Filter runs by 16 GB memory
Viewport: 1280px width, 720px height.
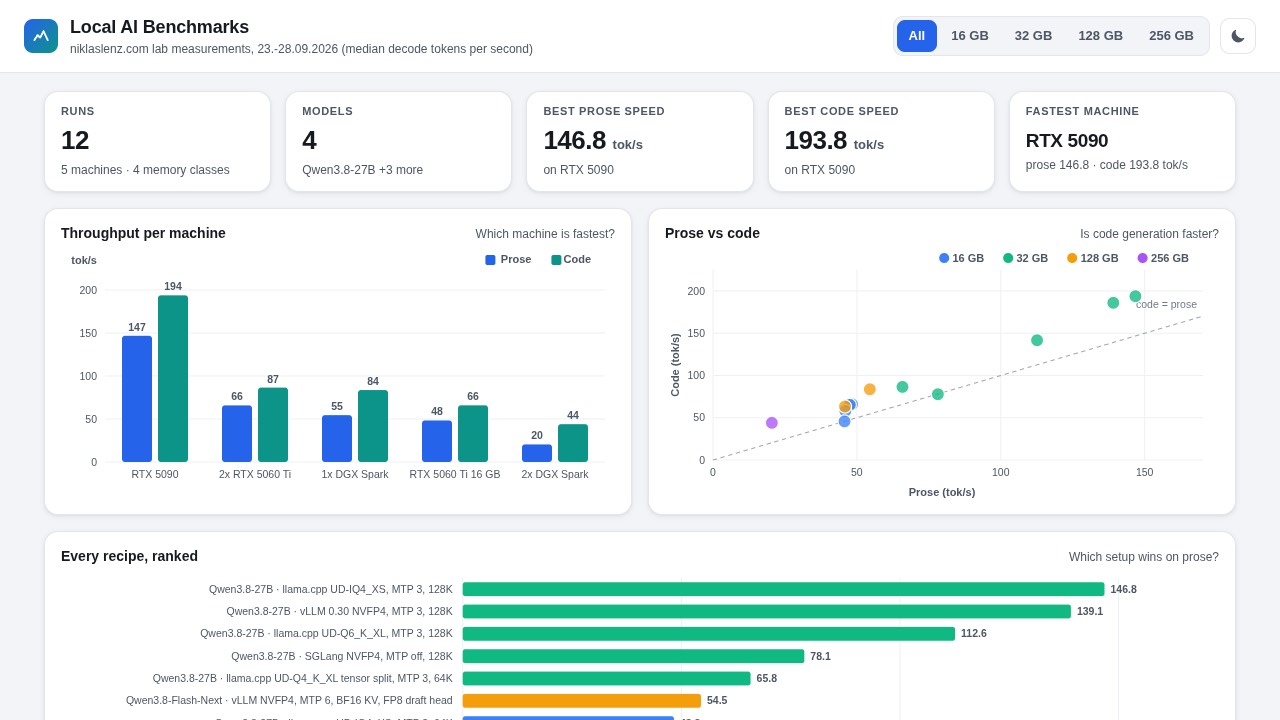970,36
